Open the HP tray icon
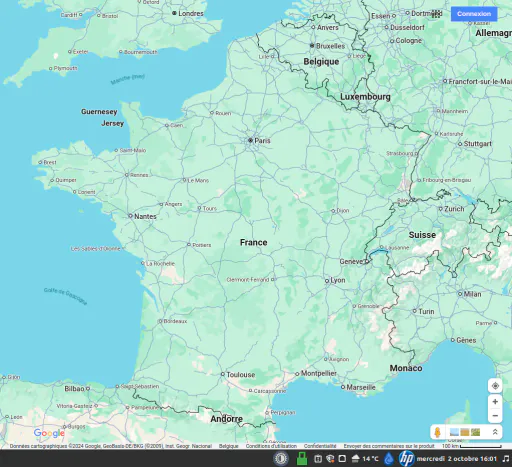 pyautogui.click(x=407, y=459)
